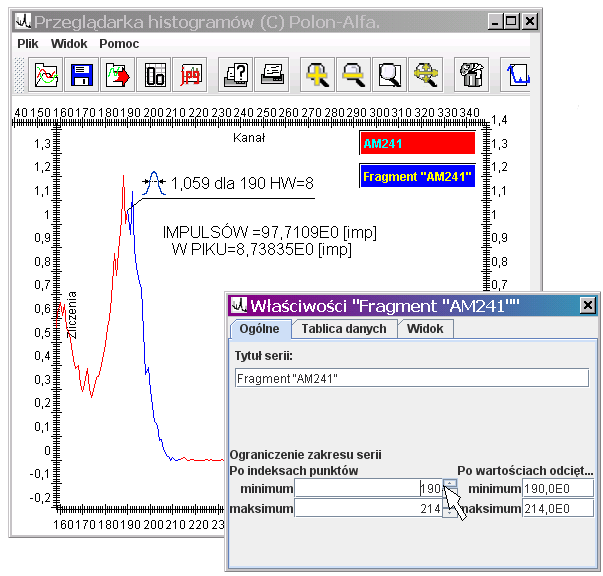Click the blue Fragment "AM241" legend entry

click(x=416, y=177)
